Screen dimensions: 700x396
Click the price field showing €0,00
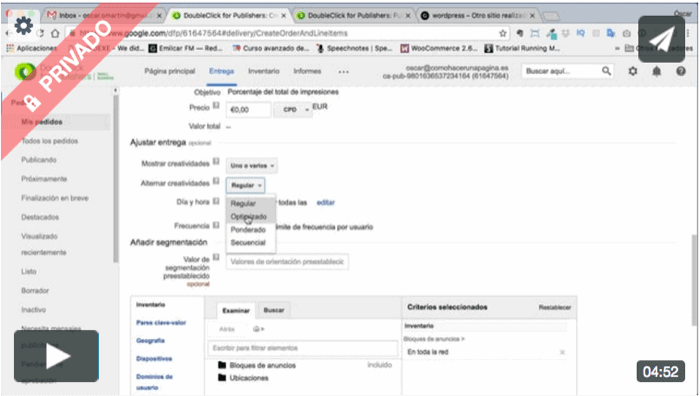(249, 109)
